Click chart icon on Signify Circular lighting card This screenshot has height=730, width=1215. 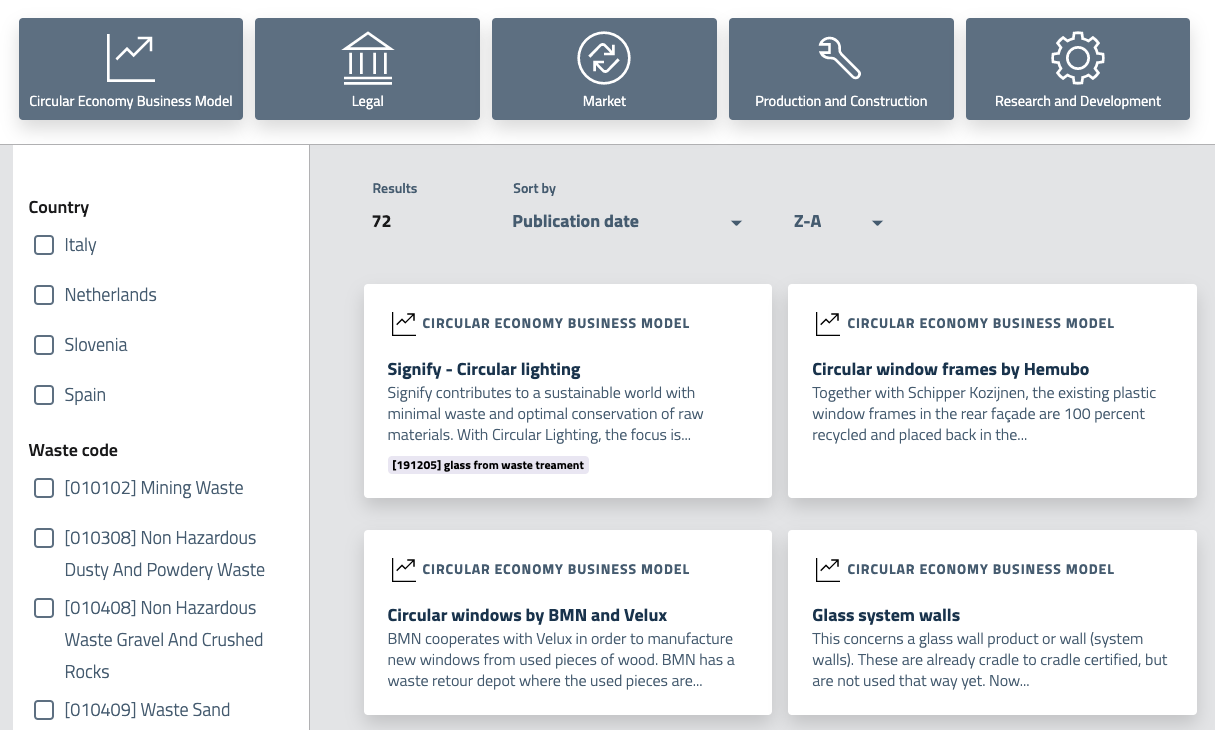[x=403, y=323]
